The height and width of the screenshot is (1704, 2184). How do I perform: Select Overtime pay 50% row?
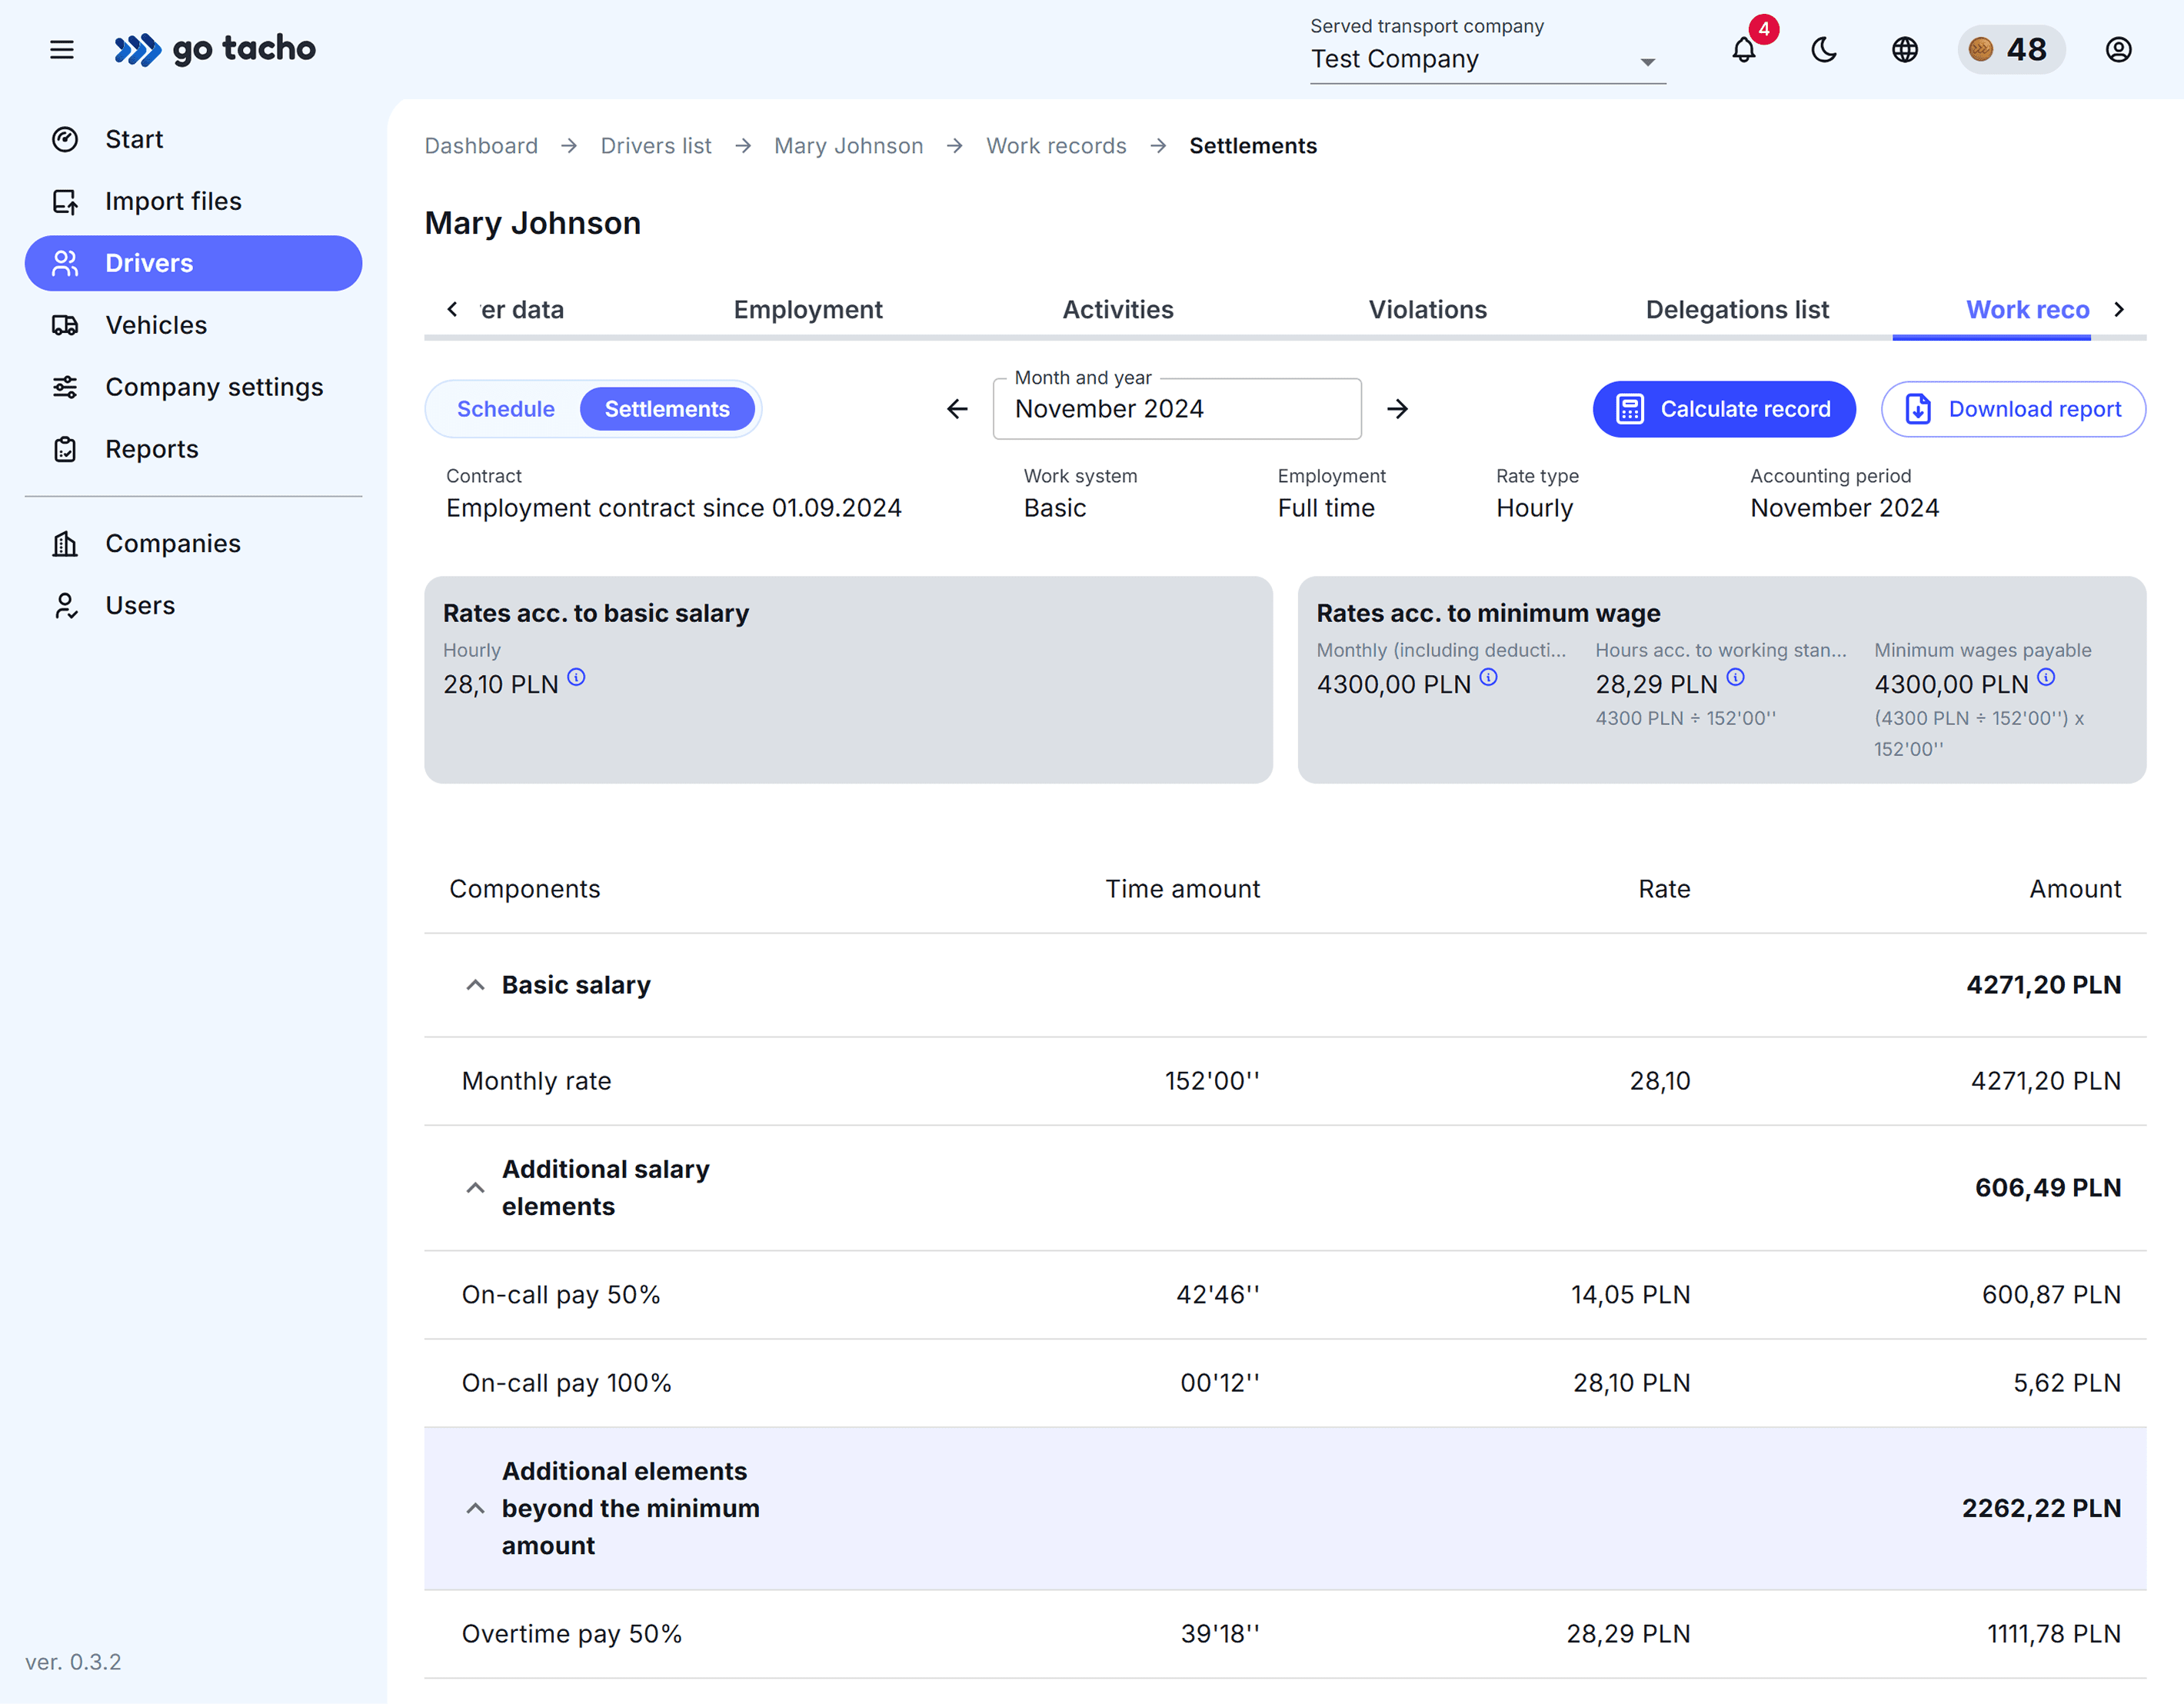click(x=1285, y=1634)
